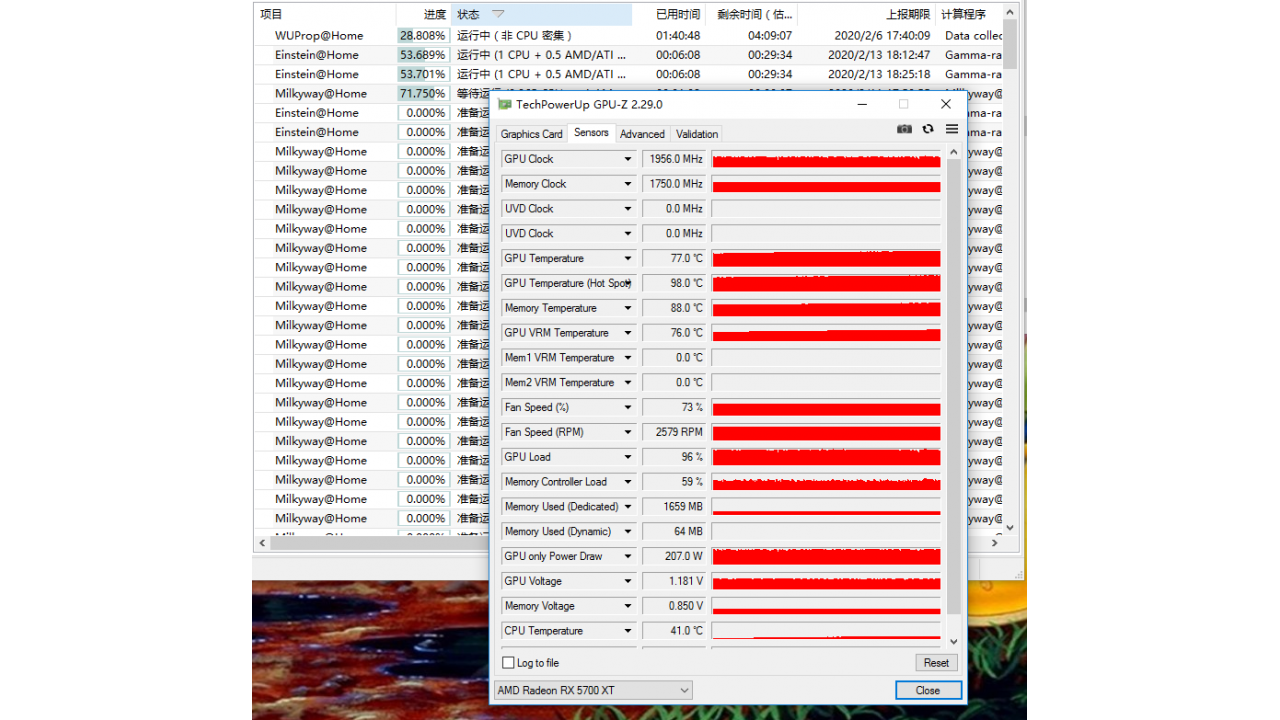Select the Milkyway@Home row at 71.750%

[628, 93]
